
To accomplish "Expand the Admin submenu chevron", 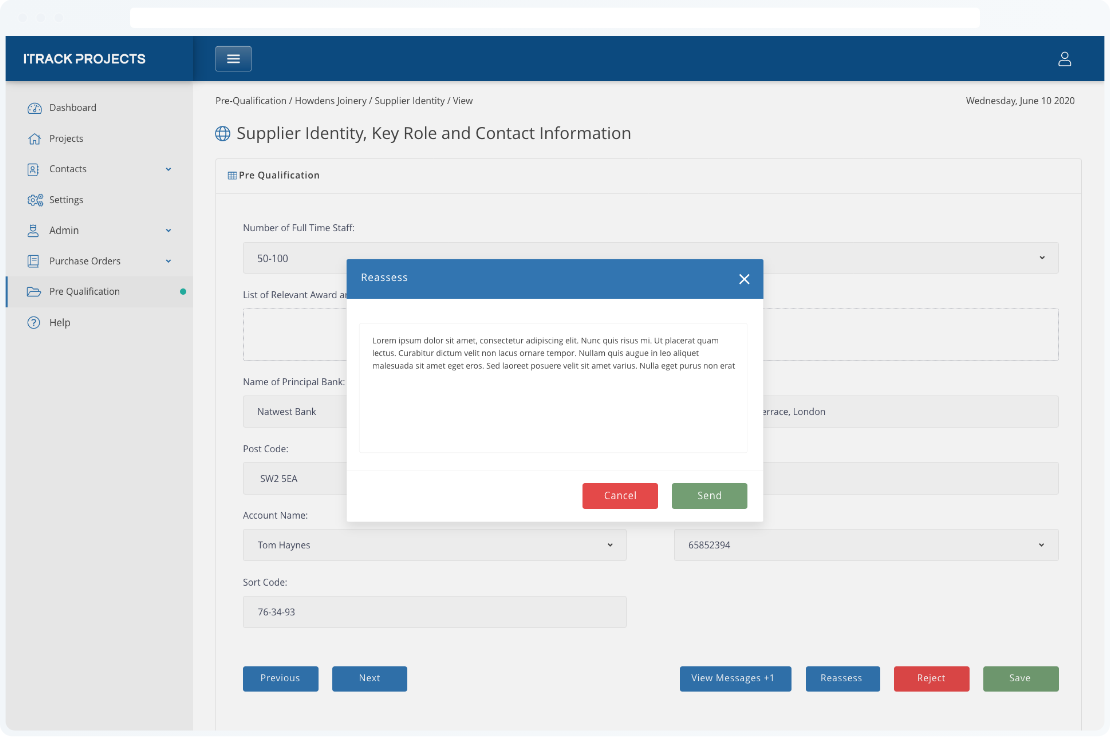I will 168,231.
